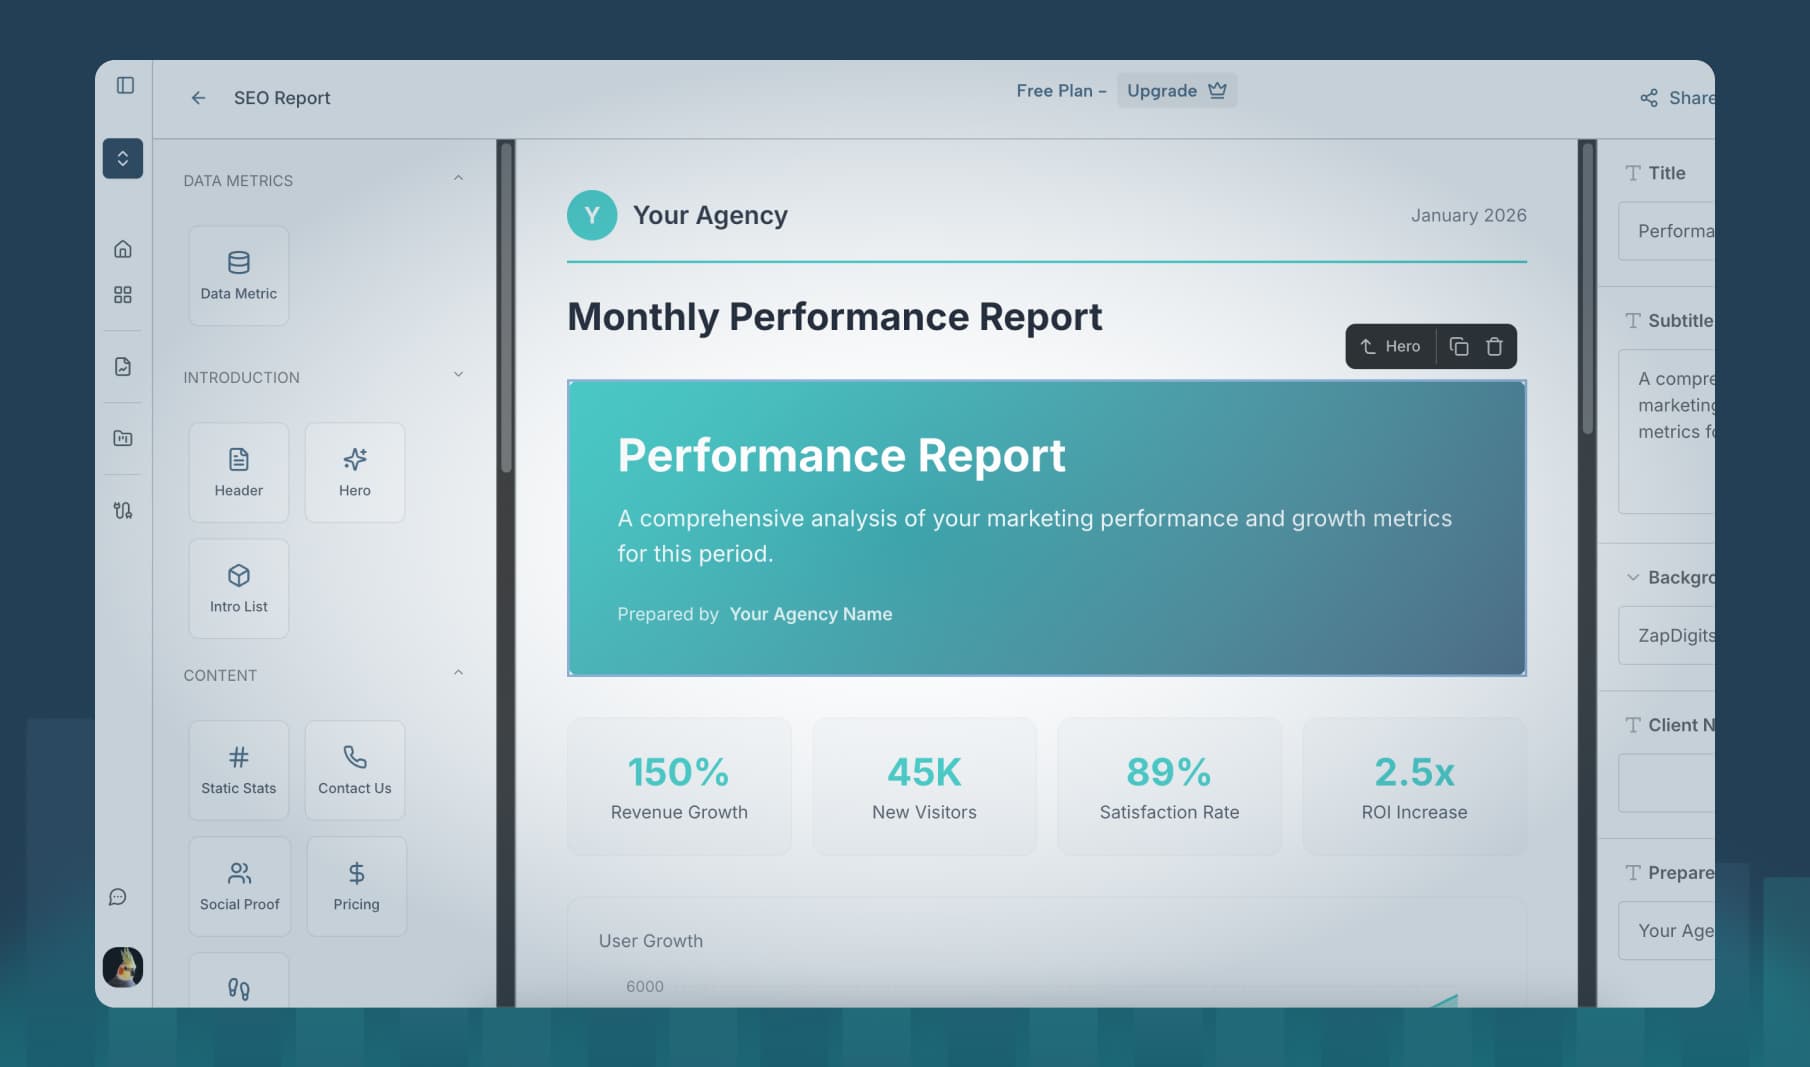Click the Intro List block icon
1810x1067 pixels.
point(238,588)
